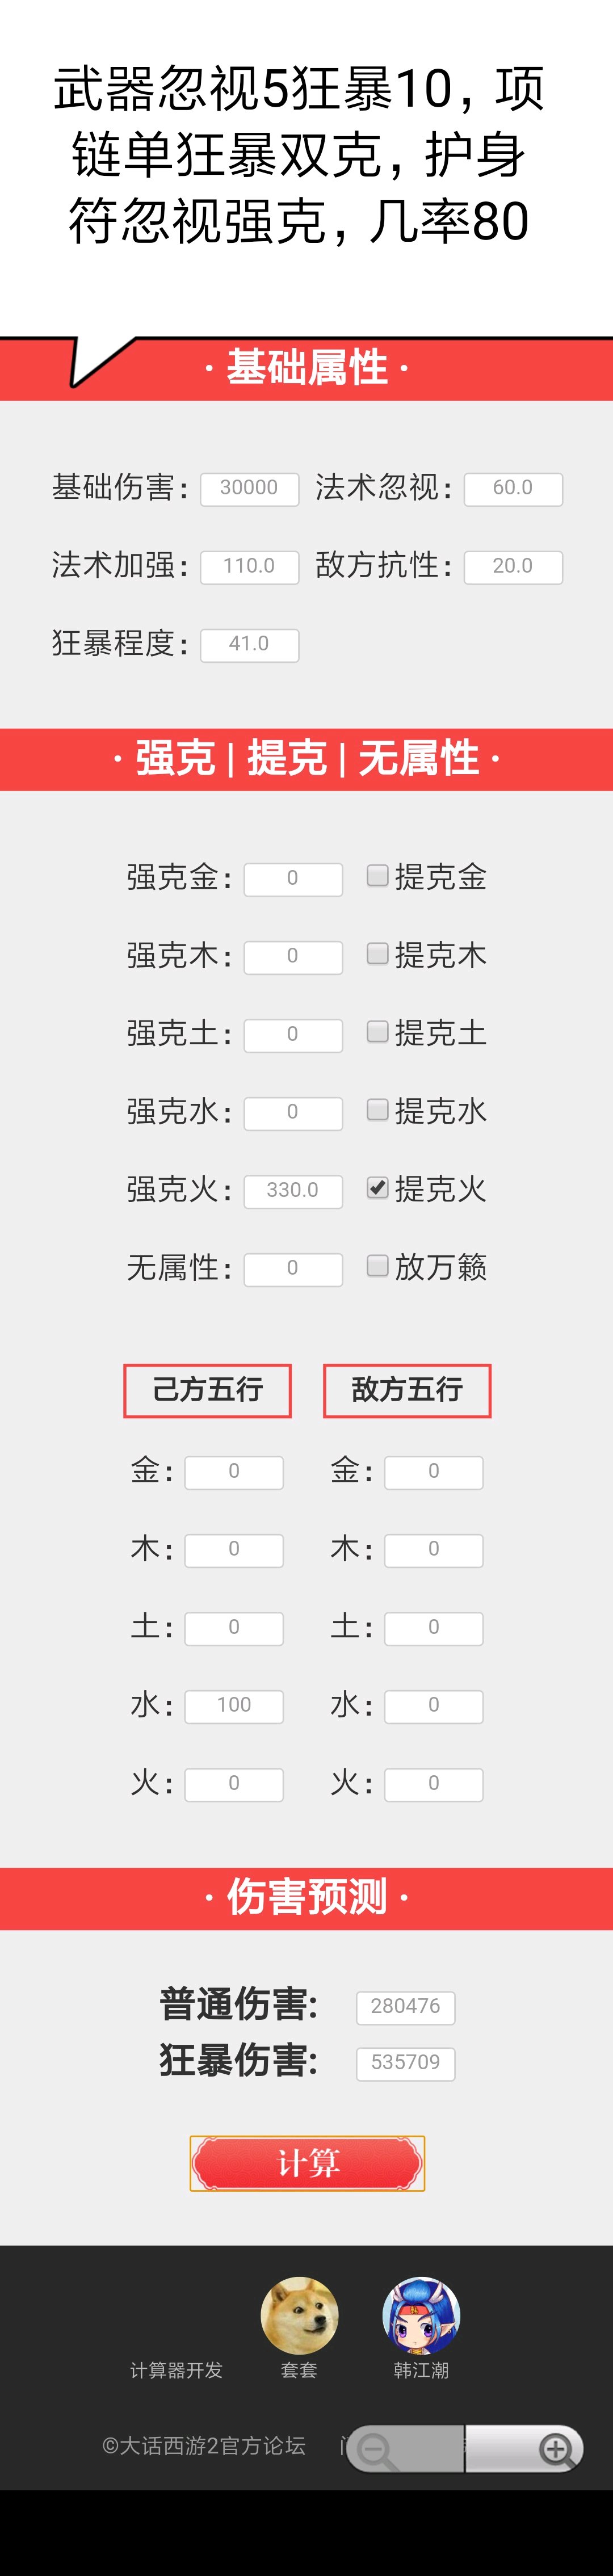Focus the 敌方抗性 input field
The image size is (613, 2576).
tap(513, 566)
